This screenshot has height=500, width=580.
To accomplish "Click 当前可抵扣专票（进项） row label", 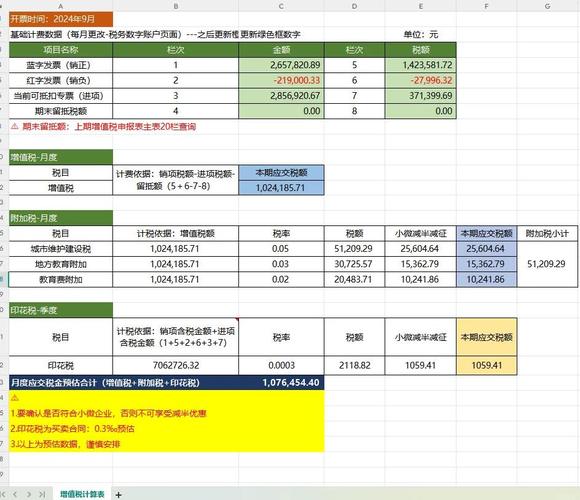I will 61,96.
